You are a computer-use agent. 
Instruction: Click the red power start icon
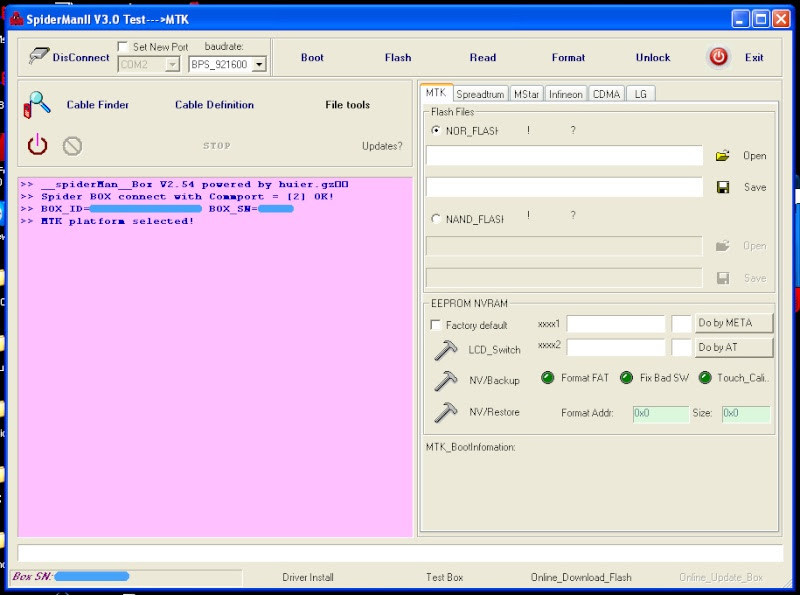[37, 145]
